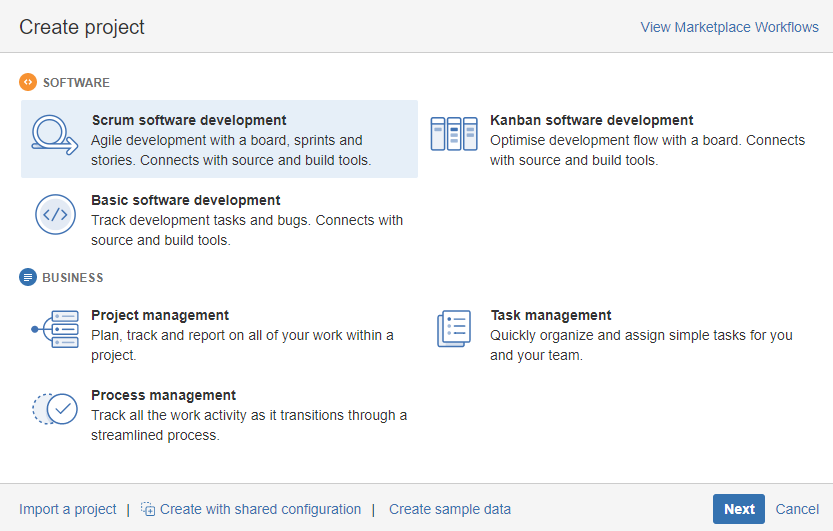Select Kanban software development title

591,121
